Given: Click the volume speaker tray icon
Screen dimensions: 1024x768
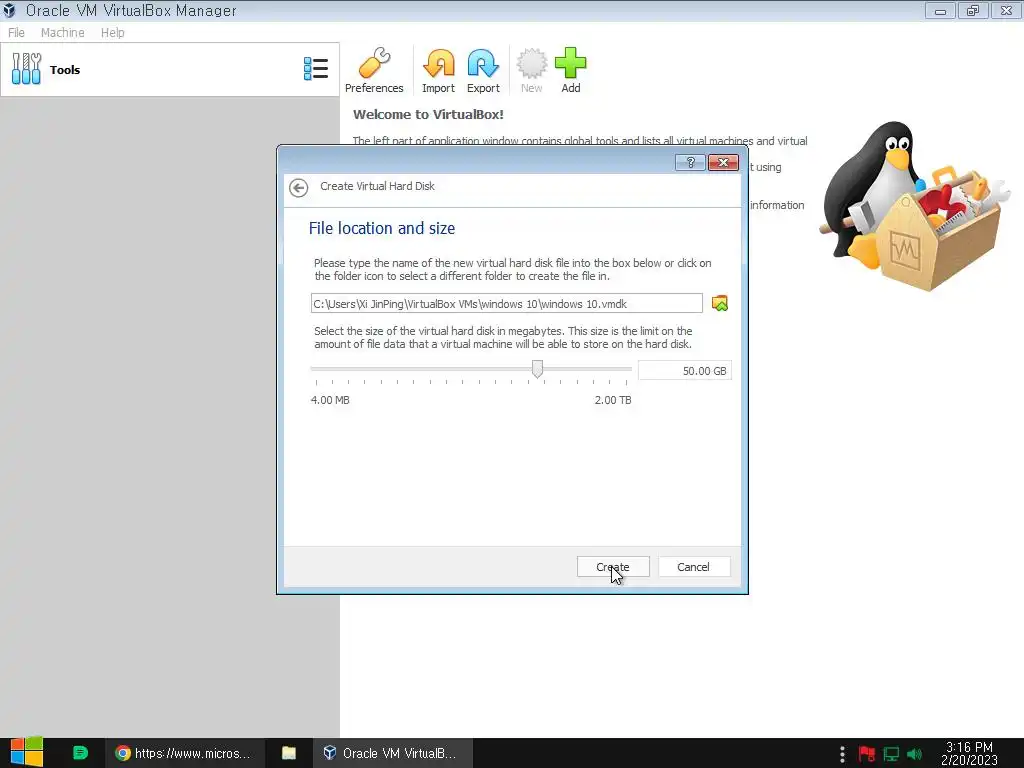Looking at the screenshot, I should [915, 754].
